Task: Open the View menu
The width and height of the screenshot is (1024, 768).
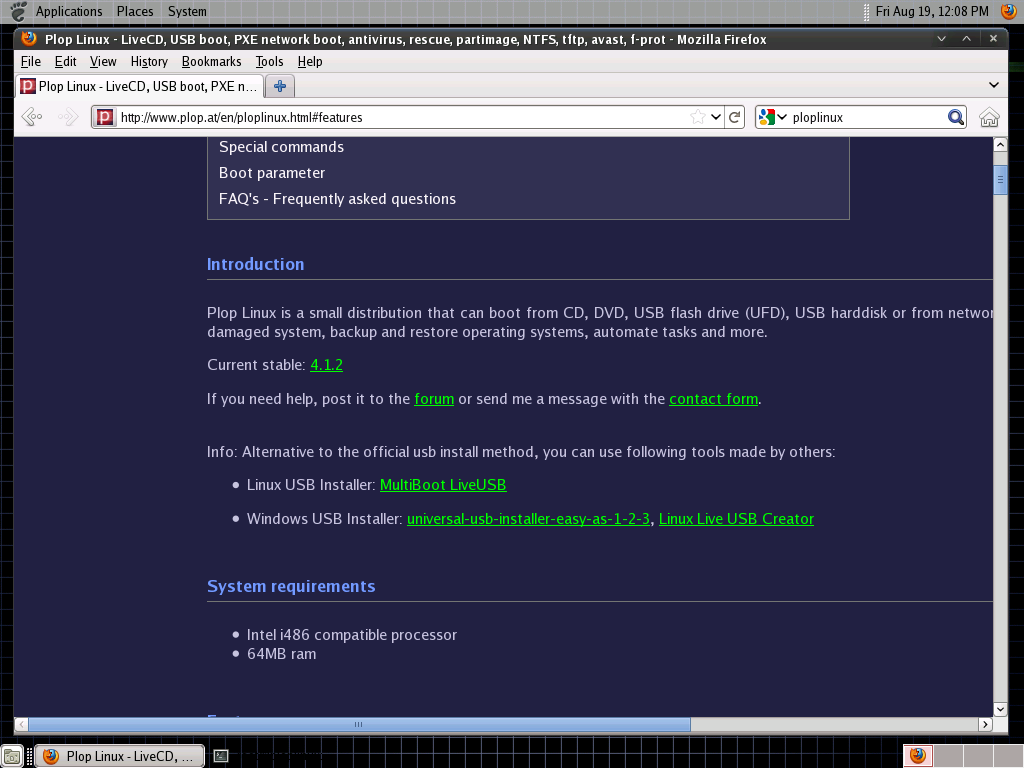Action: [103, 61]
